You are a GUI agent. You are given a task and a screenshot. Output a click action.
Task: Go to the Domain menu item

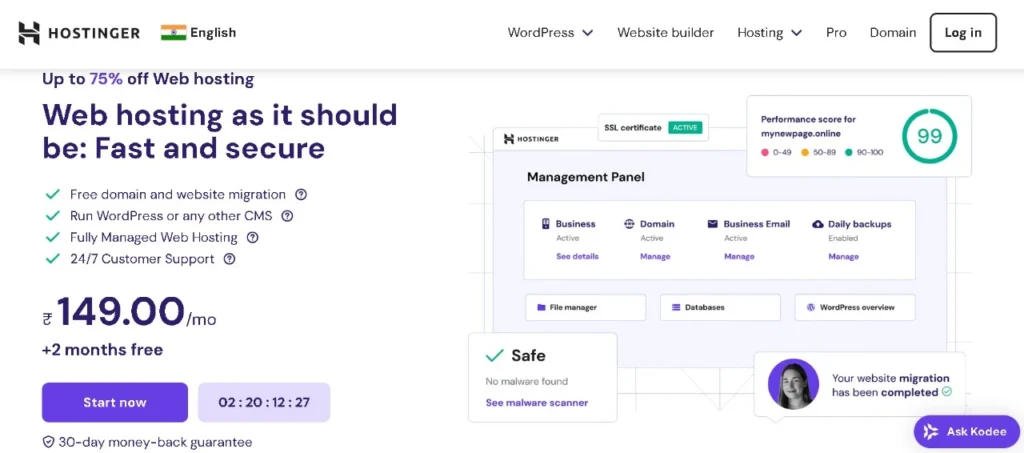892,33
